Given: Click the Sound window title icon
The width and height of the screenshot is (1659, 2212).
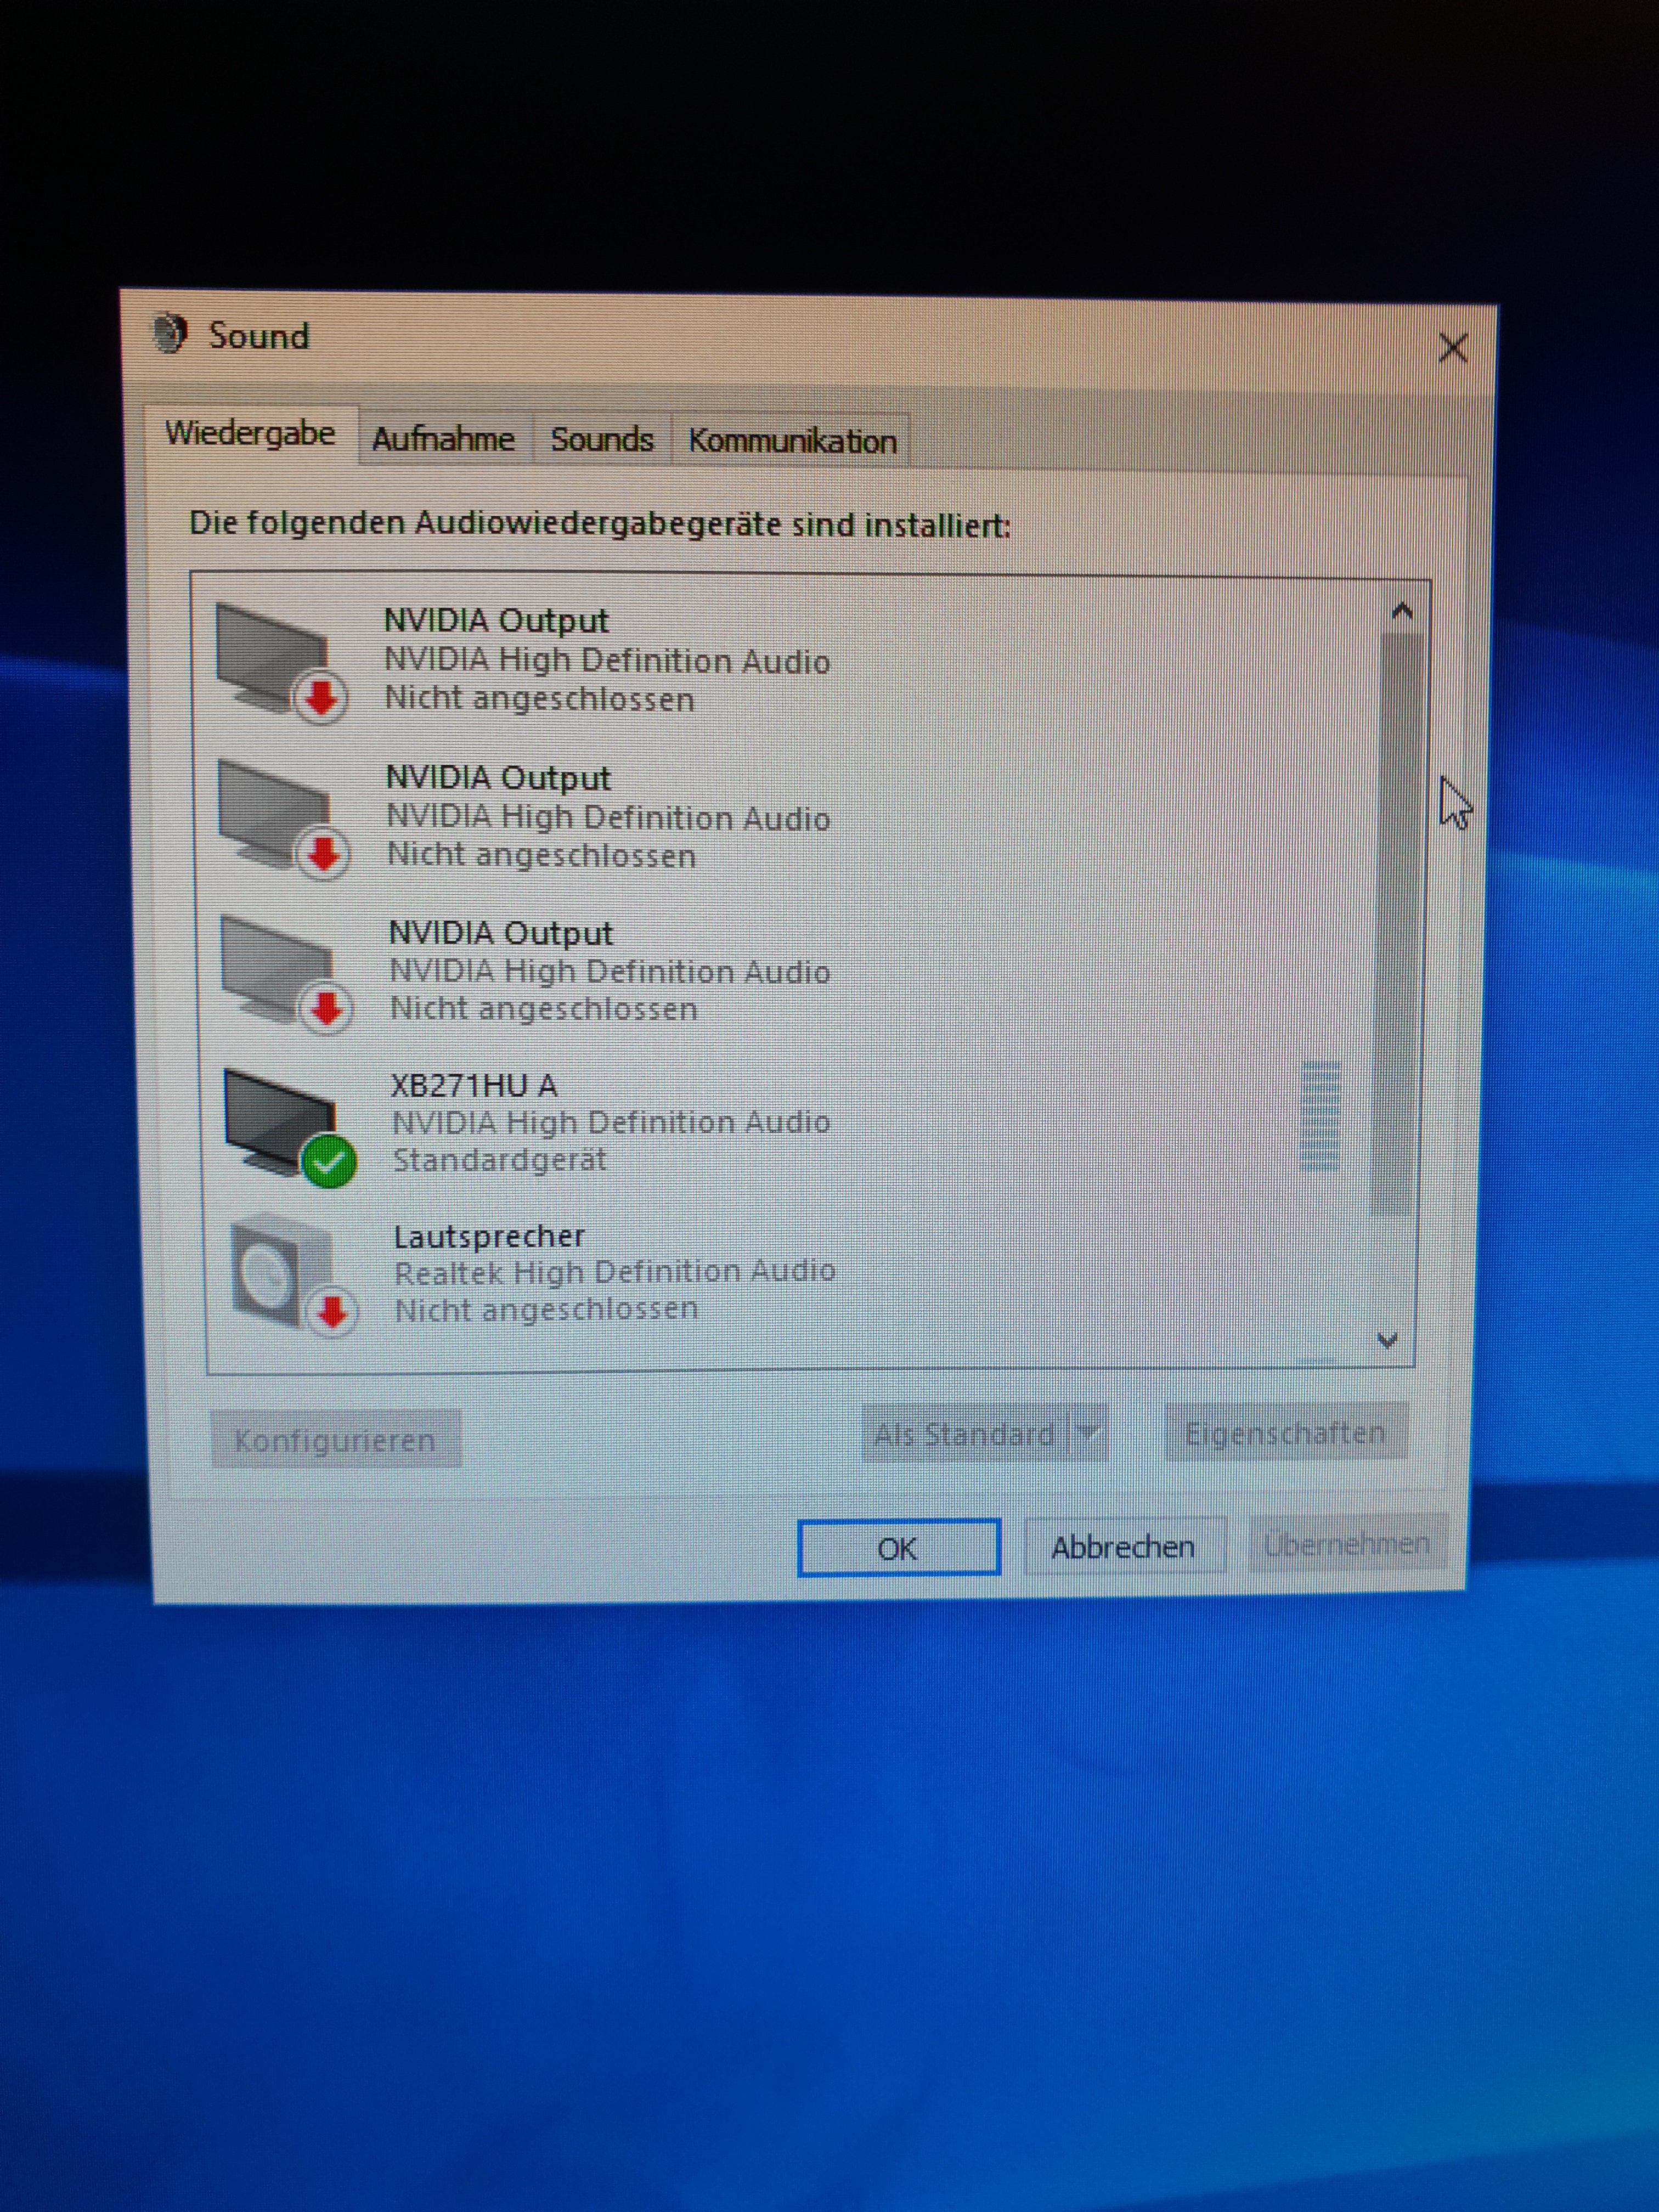Looking at the screenshot, I should tap(170, 334).
